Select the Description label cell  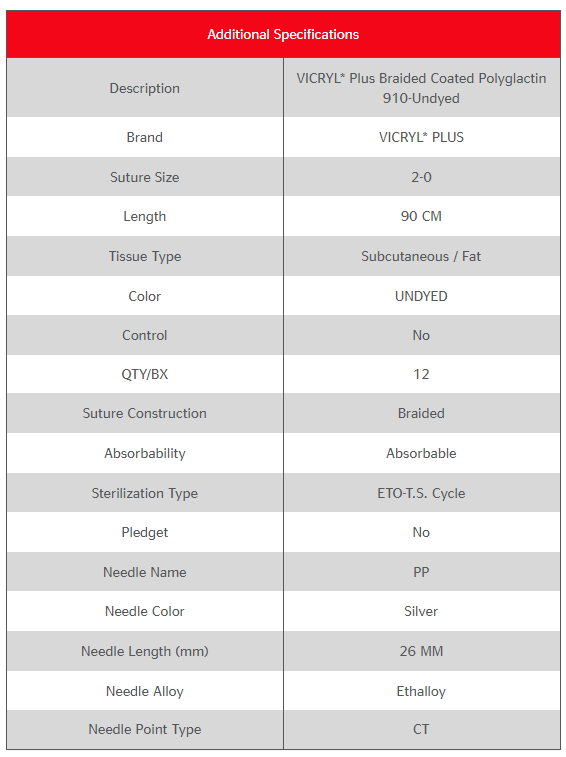tap(144, 88)
